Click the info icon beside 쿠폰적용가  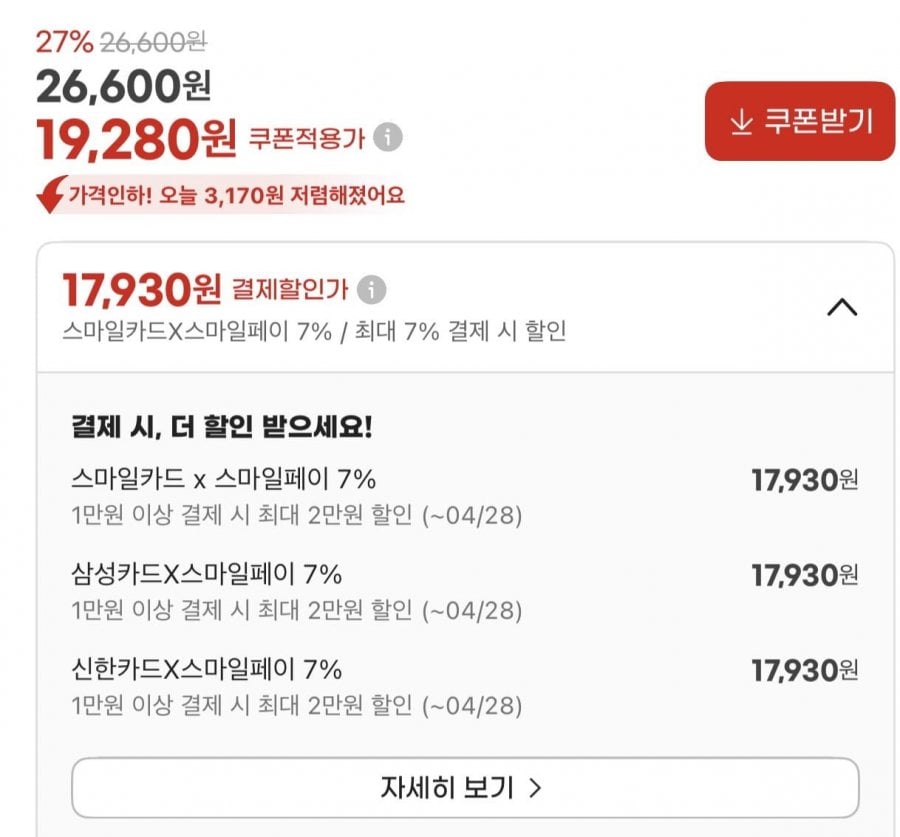pos(388,137)
